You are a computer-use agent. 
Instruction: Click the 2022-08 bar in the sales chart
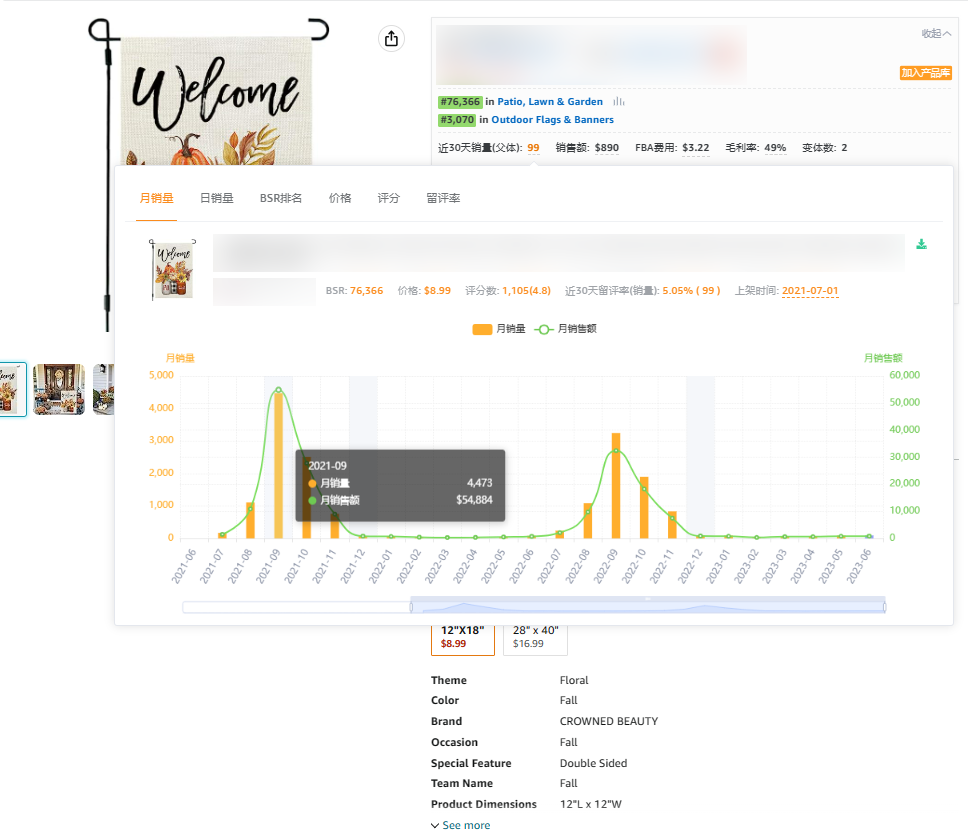tap(588, 521)
